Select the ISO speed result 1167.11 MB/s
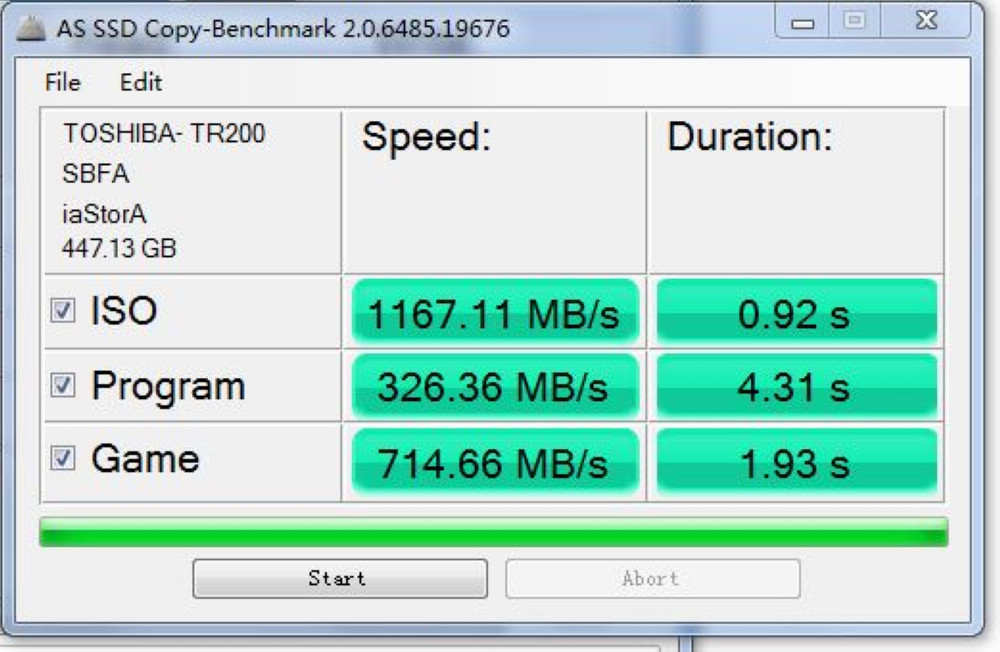Screen dimensions: 1000x652 tap(495, 312)
